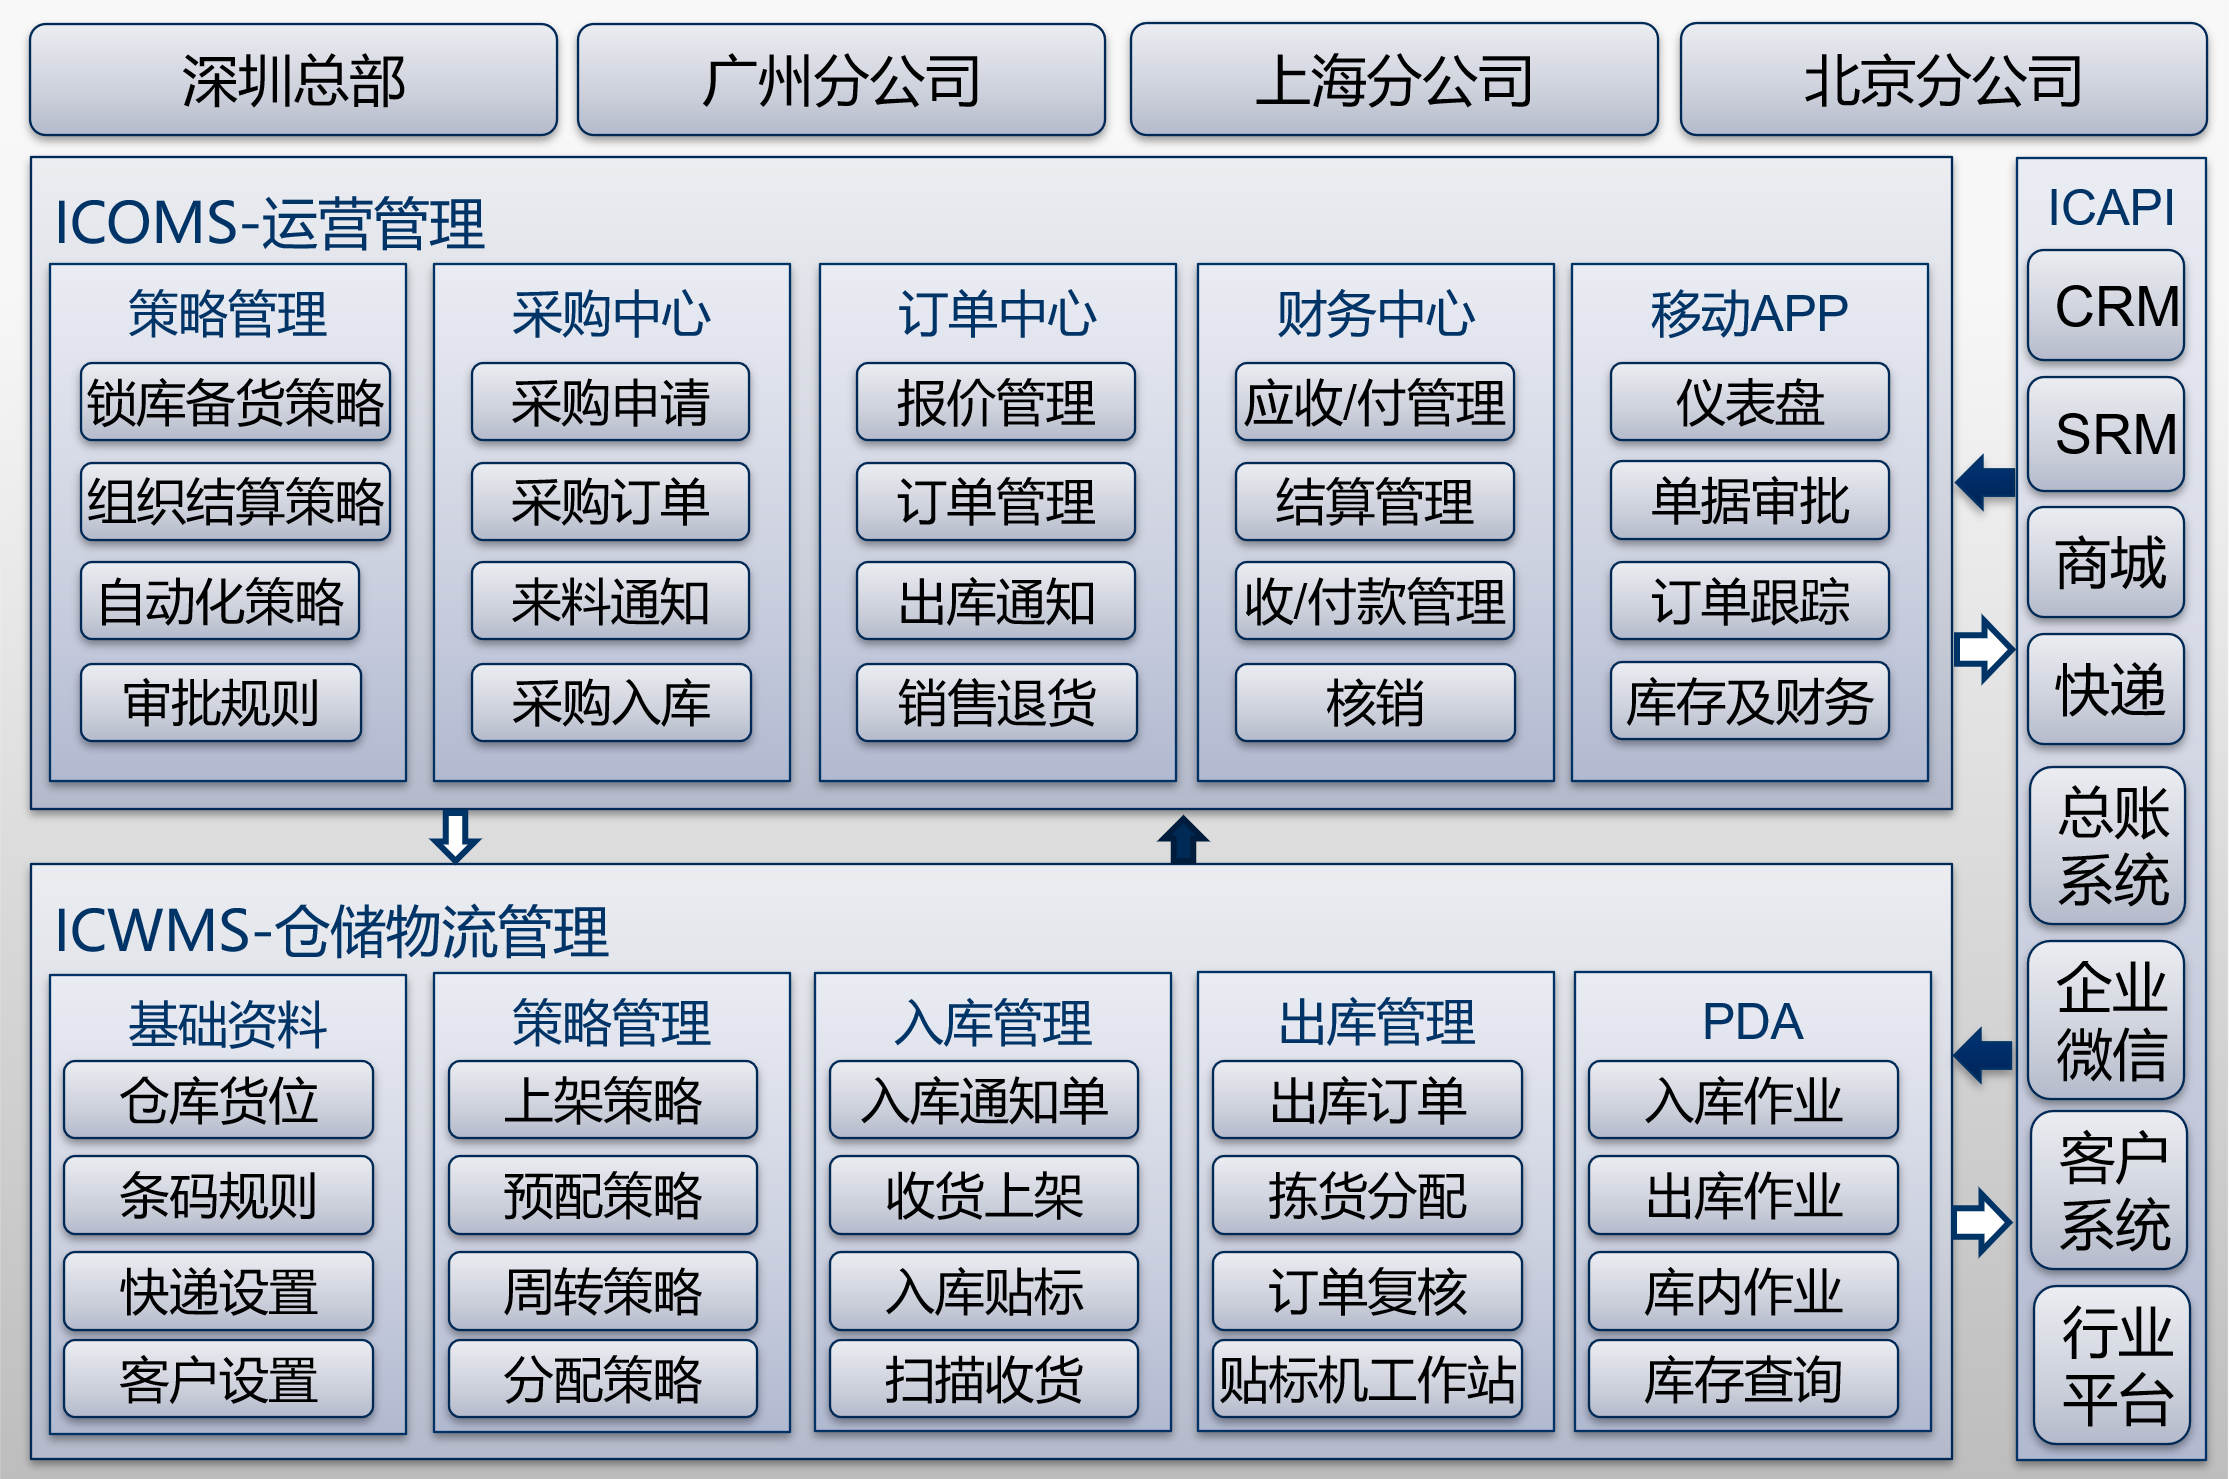Switch to the 上海分公司 tab
Image resolution: width=2229 pixels, height=1479 pixels.
pos(1393,80)
